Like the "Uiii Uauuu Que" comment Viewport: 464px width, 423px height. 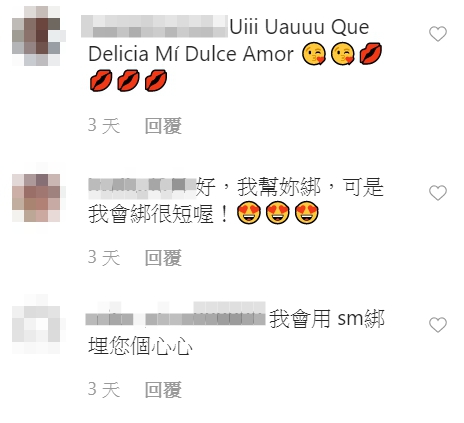pos(438,34)
